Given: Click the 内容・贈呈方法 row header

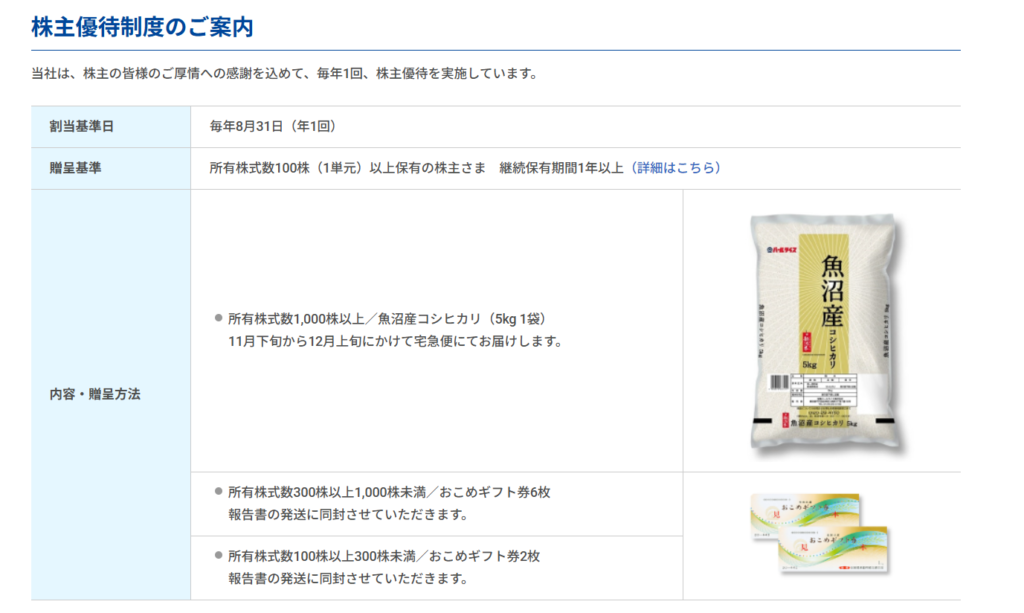Looking at the screenshot, I should (95, 394).
